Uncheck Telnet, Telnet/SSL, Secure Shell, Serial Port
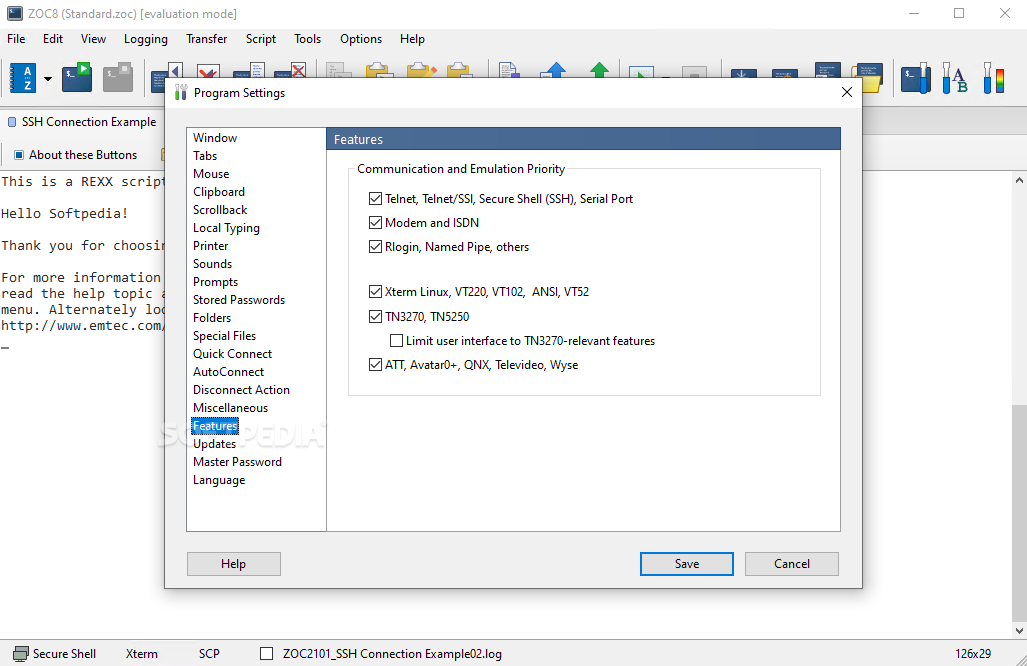 pyautogui.click(x=375, y=198)
